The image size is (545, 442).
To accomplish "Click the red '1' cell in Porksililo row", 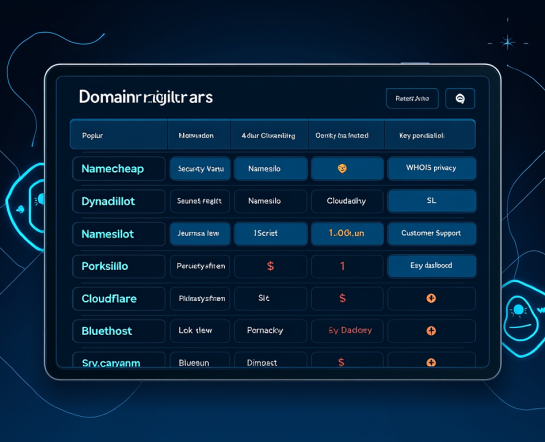I will [x=347, y=266].
